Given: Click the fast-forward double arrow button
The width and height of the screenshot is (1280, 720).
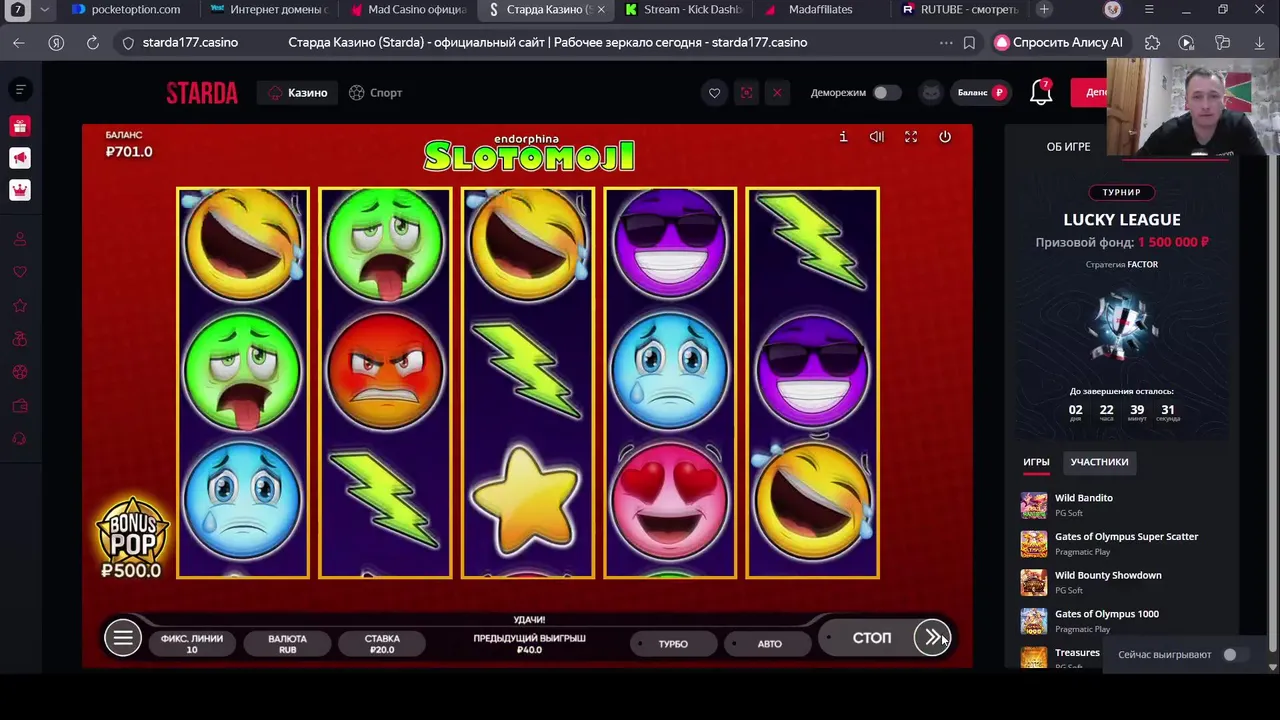Looking at the screenshot, I should pyautogui.click(x=932, y=637).
